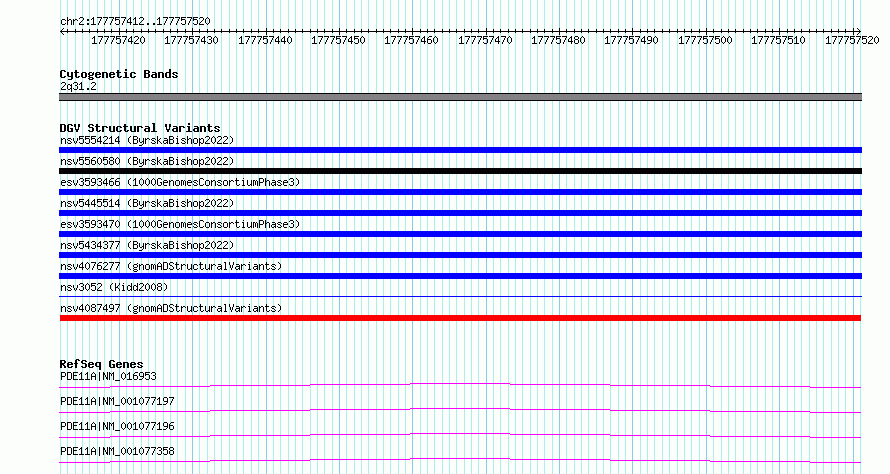Open variant label nsv3052 (Kidd2008)
Screen dimensions: 890x474
click(x=114, y=287)
